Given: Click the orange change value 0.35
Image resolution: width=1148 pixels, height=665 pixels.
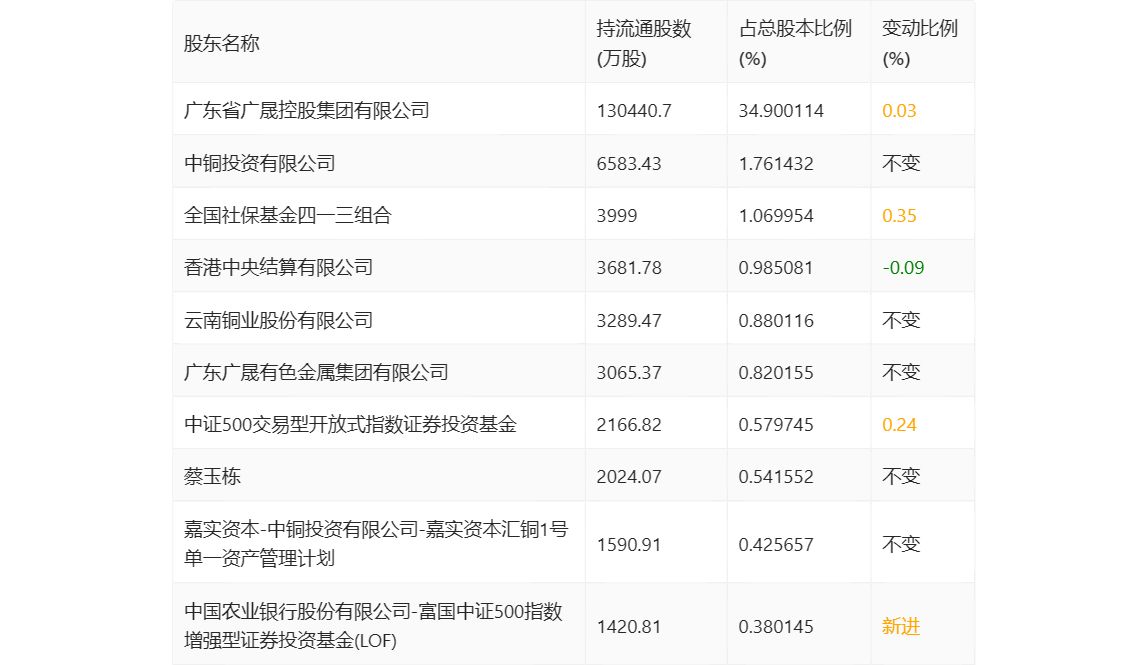Looking at the screenshot, I should (899, 215).
